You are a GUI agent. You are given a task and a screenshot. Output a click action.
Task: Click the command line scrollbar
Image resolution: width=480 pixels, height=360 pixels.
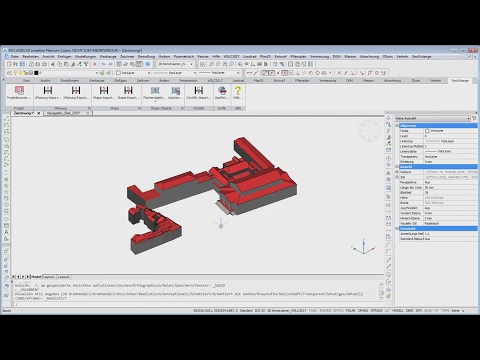(381, 290)
